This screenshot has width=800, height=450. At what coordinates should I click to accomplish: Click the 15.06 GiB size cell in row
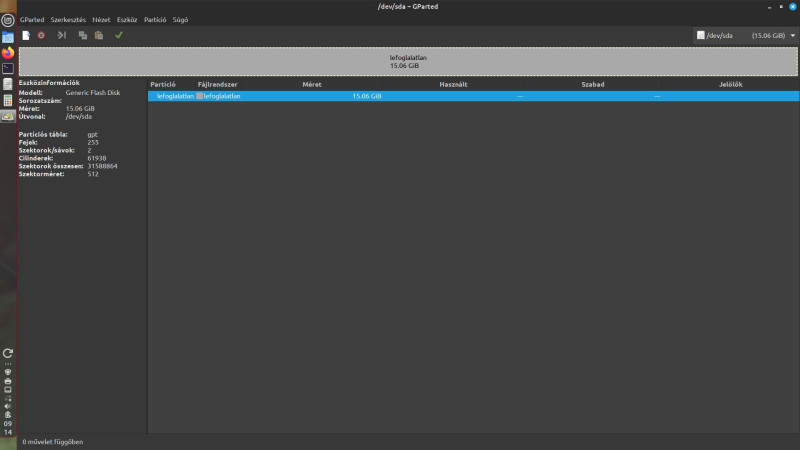[367, 96]
